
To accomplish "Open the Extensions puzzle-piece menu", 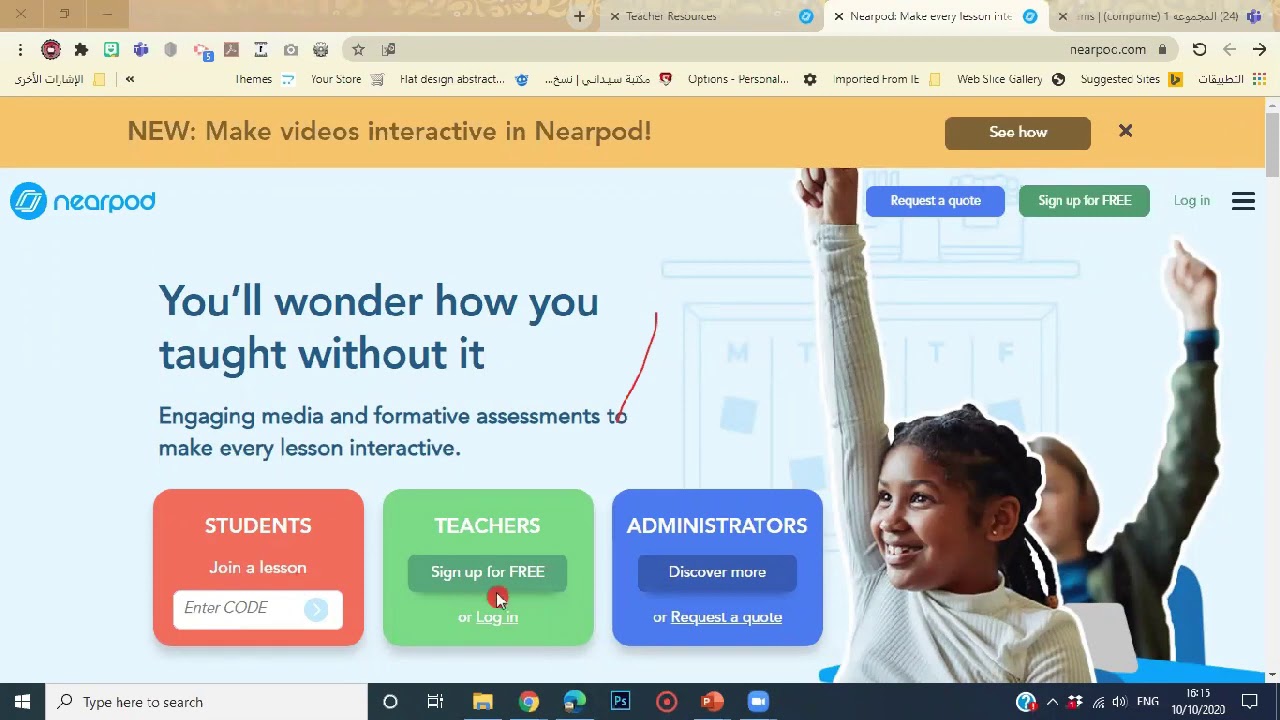I will point(81,49).
